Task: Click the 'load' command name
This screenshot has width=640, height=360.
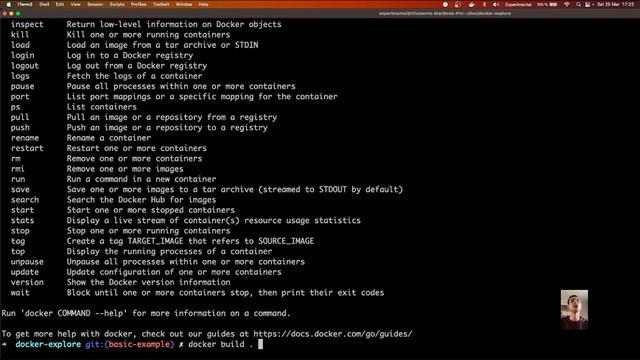Action: pos(20,45)
